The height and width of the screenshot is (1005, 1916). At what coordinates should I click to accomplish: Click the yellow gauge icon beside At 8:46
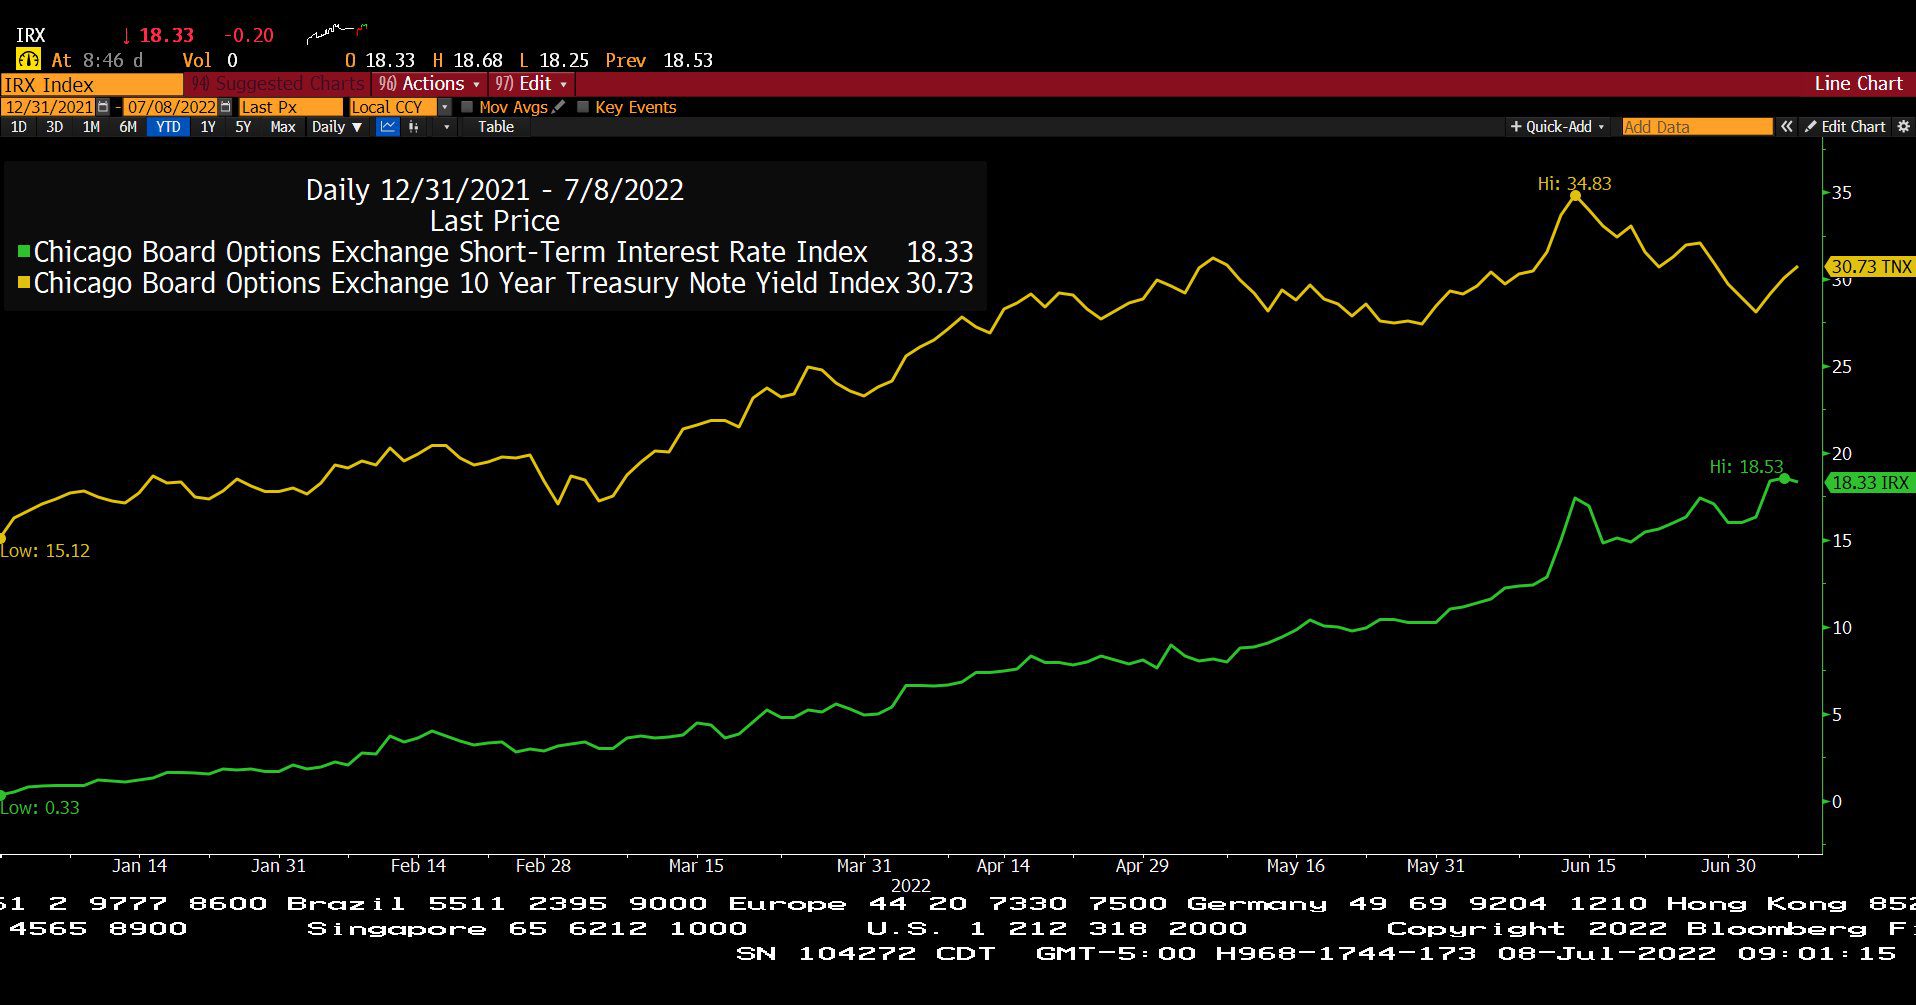coord(28,60)
